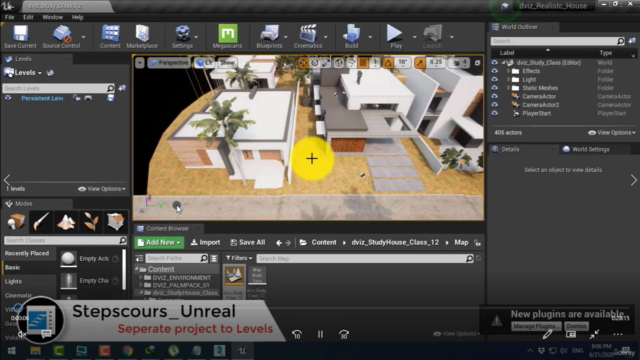The width and height of the screenshot is (640, 360).
Task: Click Content Browser lock icon
Action: click(x=477, y=243)
